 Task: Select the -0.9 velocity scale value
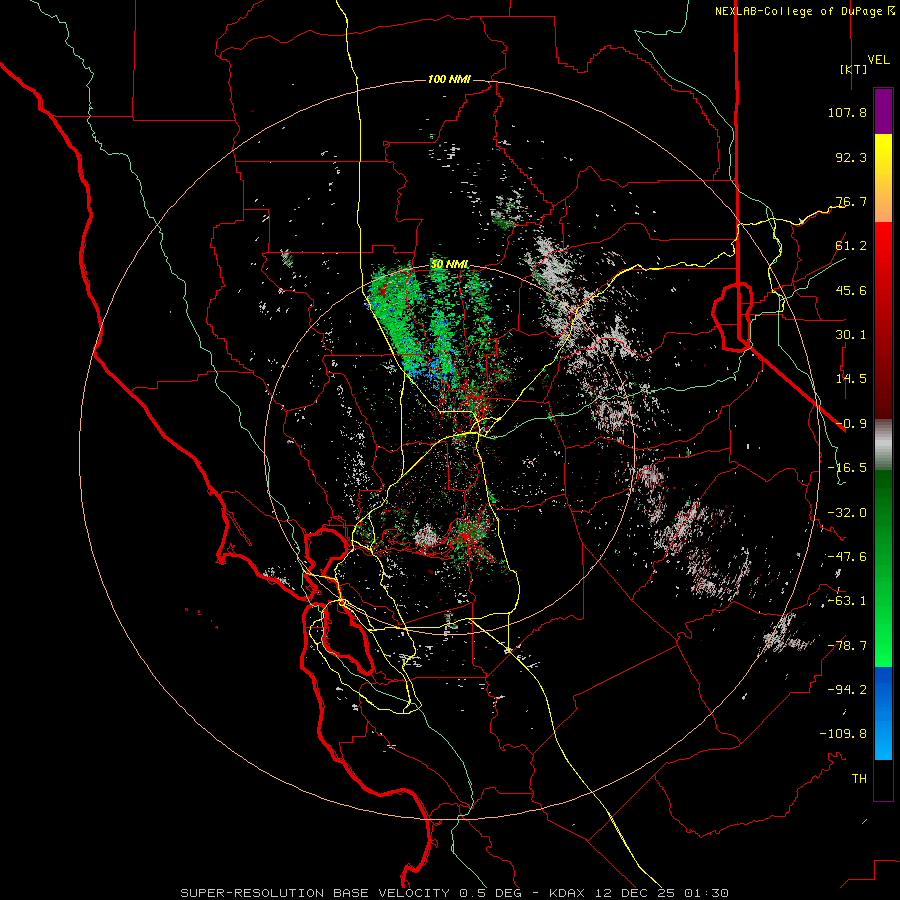click(851, 424)
